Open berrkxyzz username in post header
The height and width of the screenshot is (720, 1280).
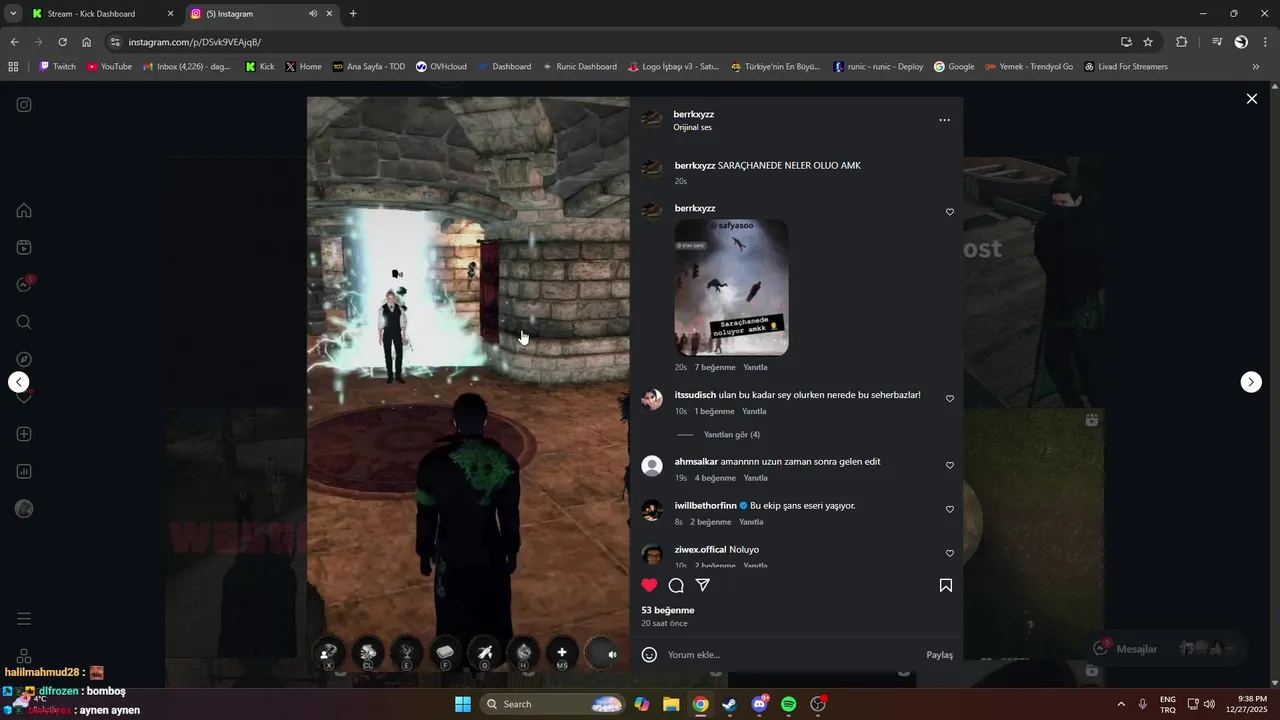click(694, 114)
